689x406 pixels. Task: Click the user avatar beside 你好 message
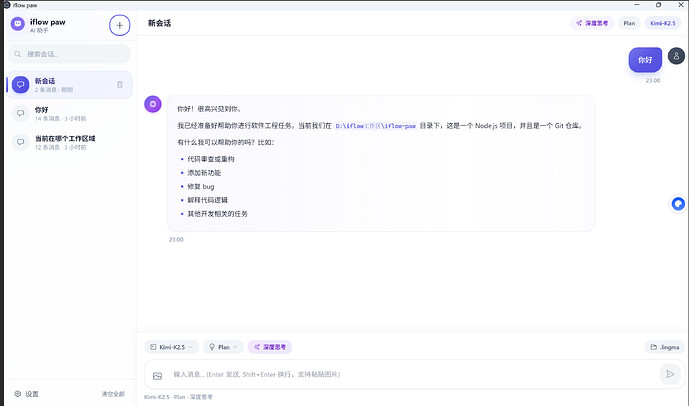click(x=675, y=60)
